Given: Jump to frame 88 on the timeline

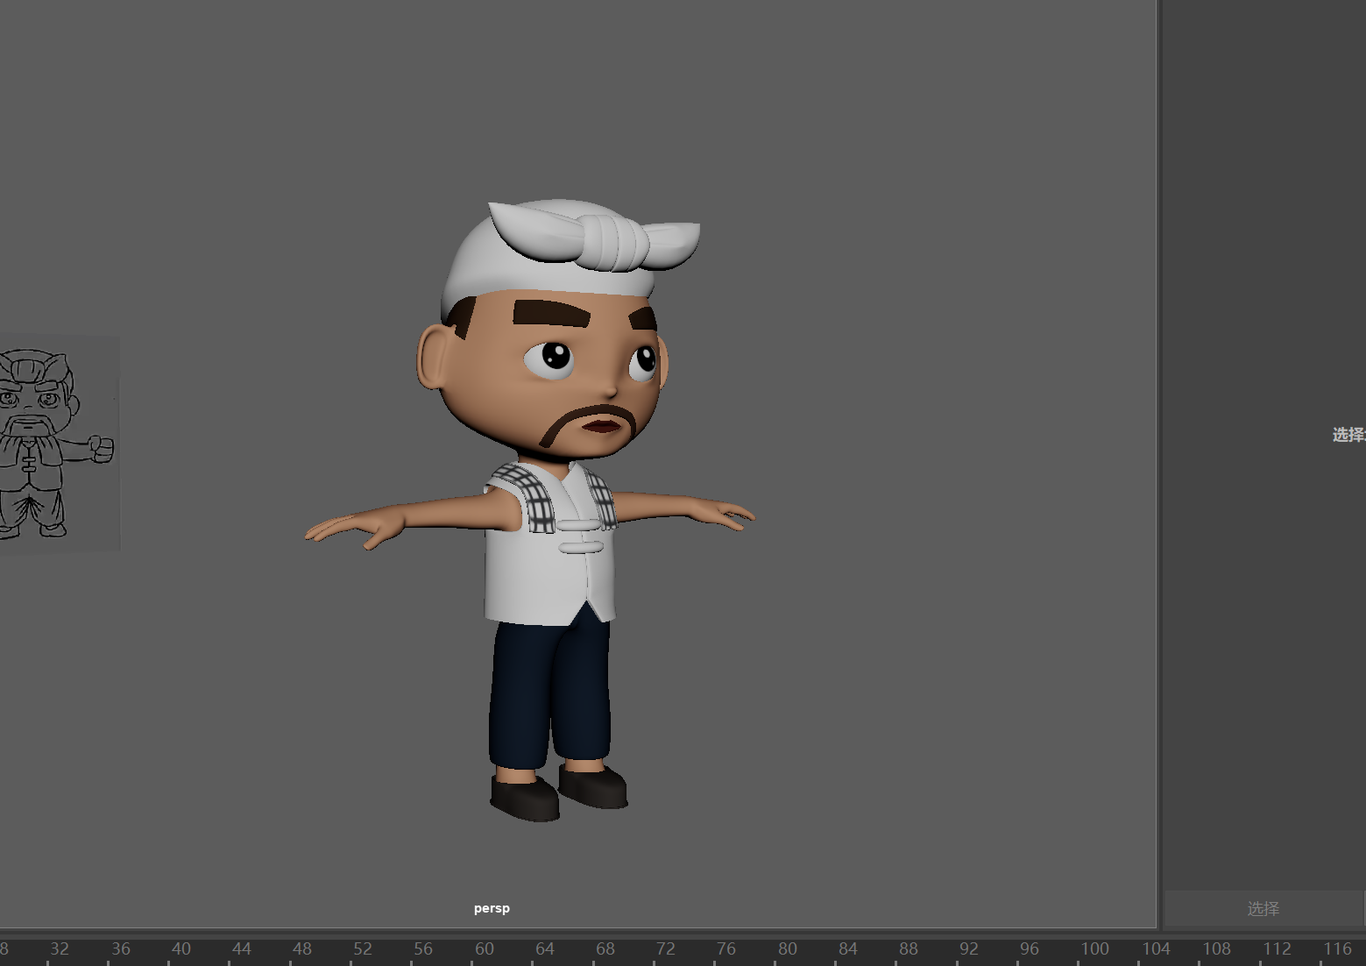Looking at the screenshot, I should coord(908,948).
